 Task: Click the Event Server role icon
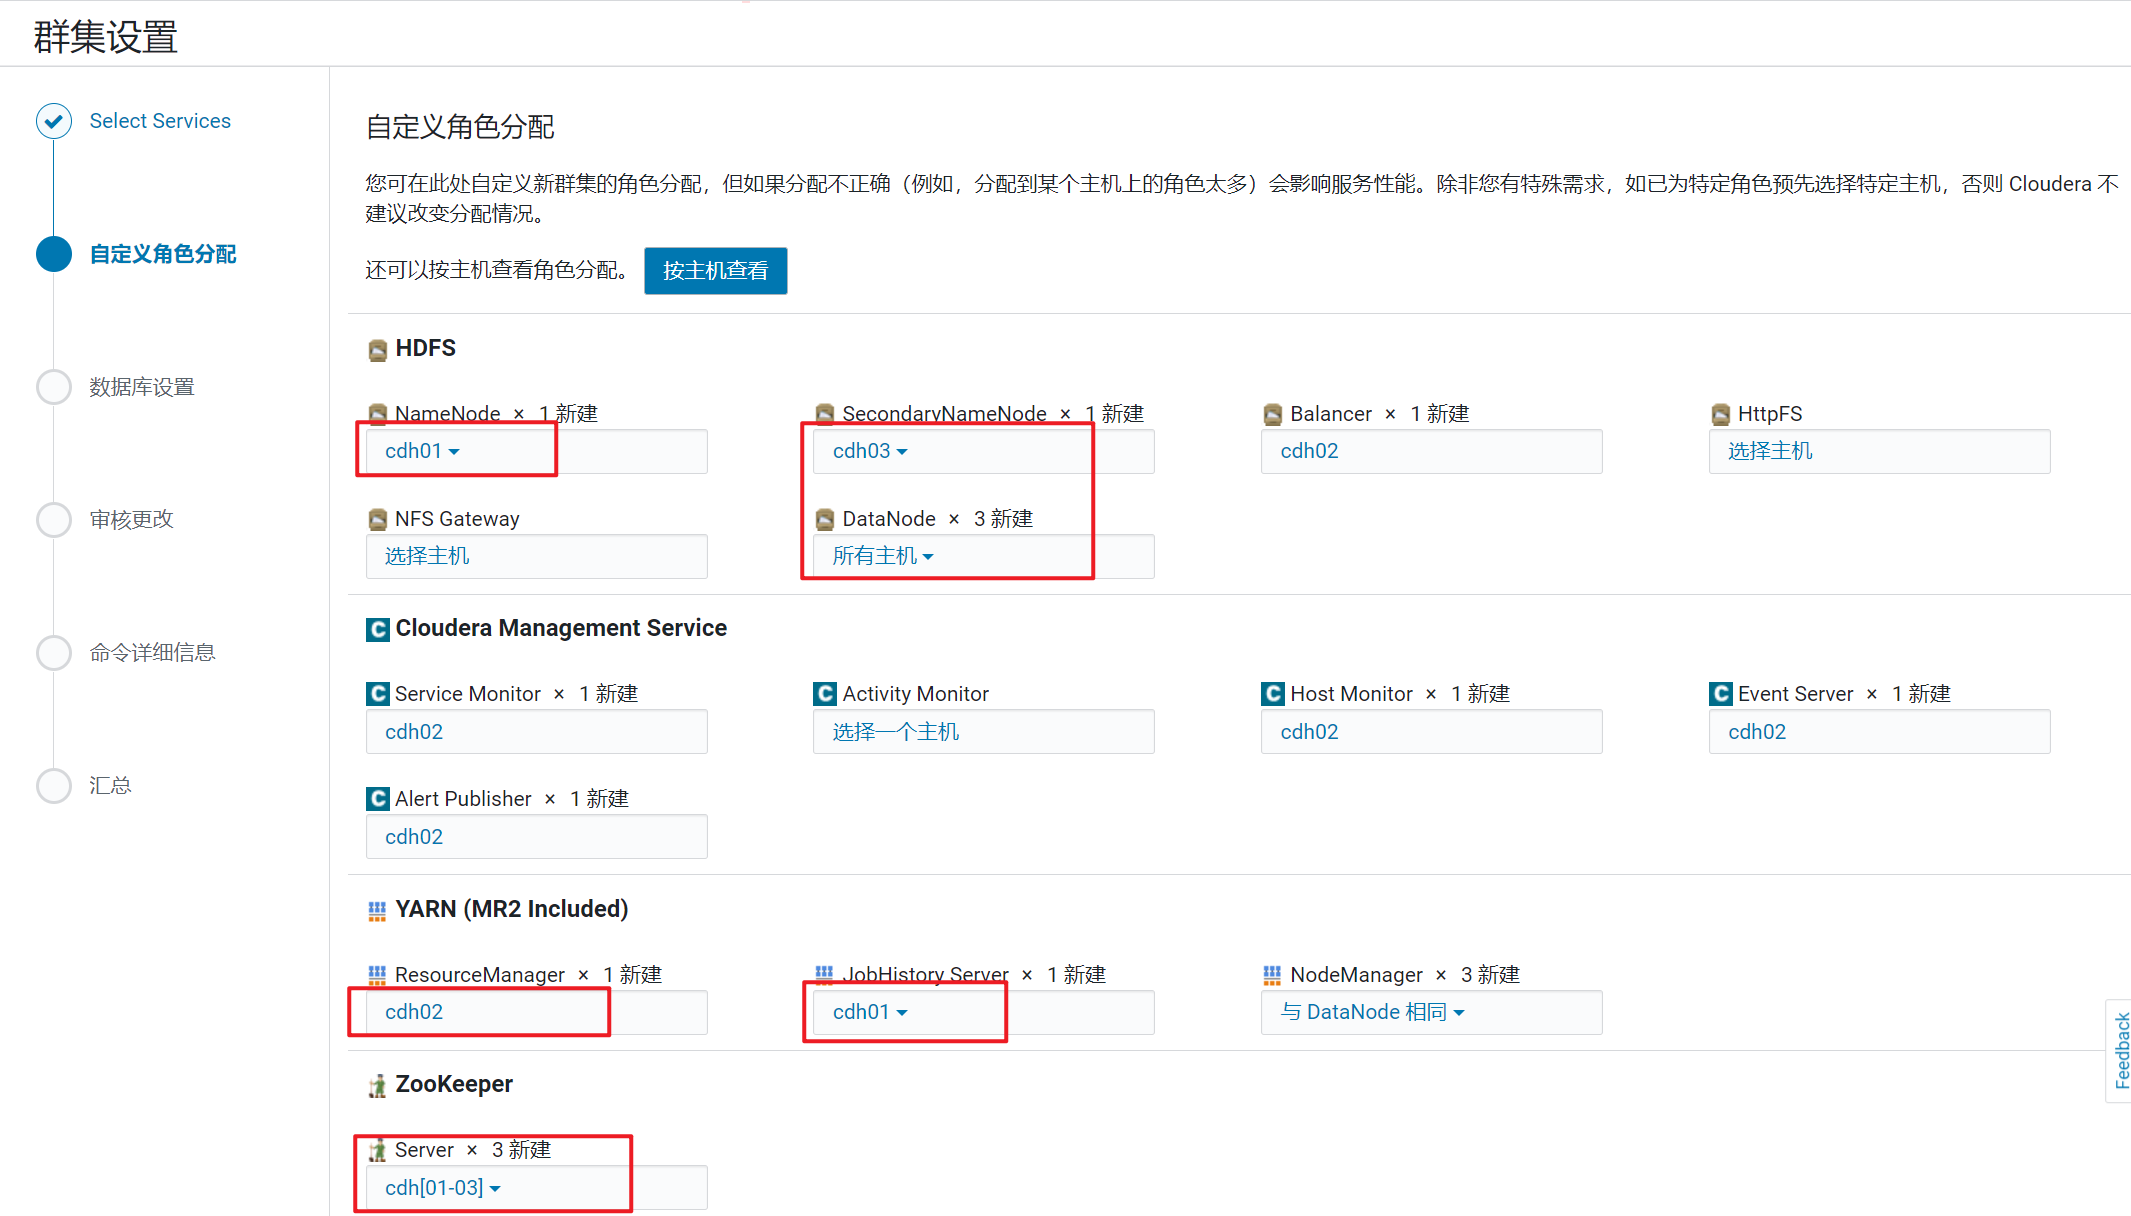pos(1720,694)
